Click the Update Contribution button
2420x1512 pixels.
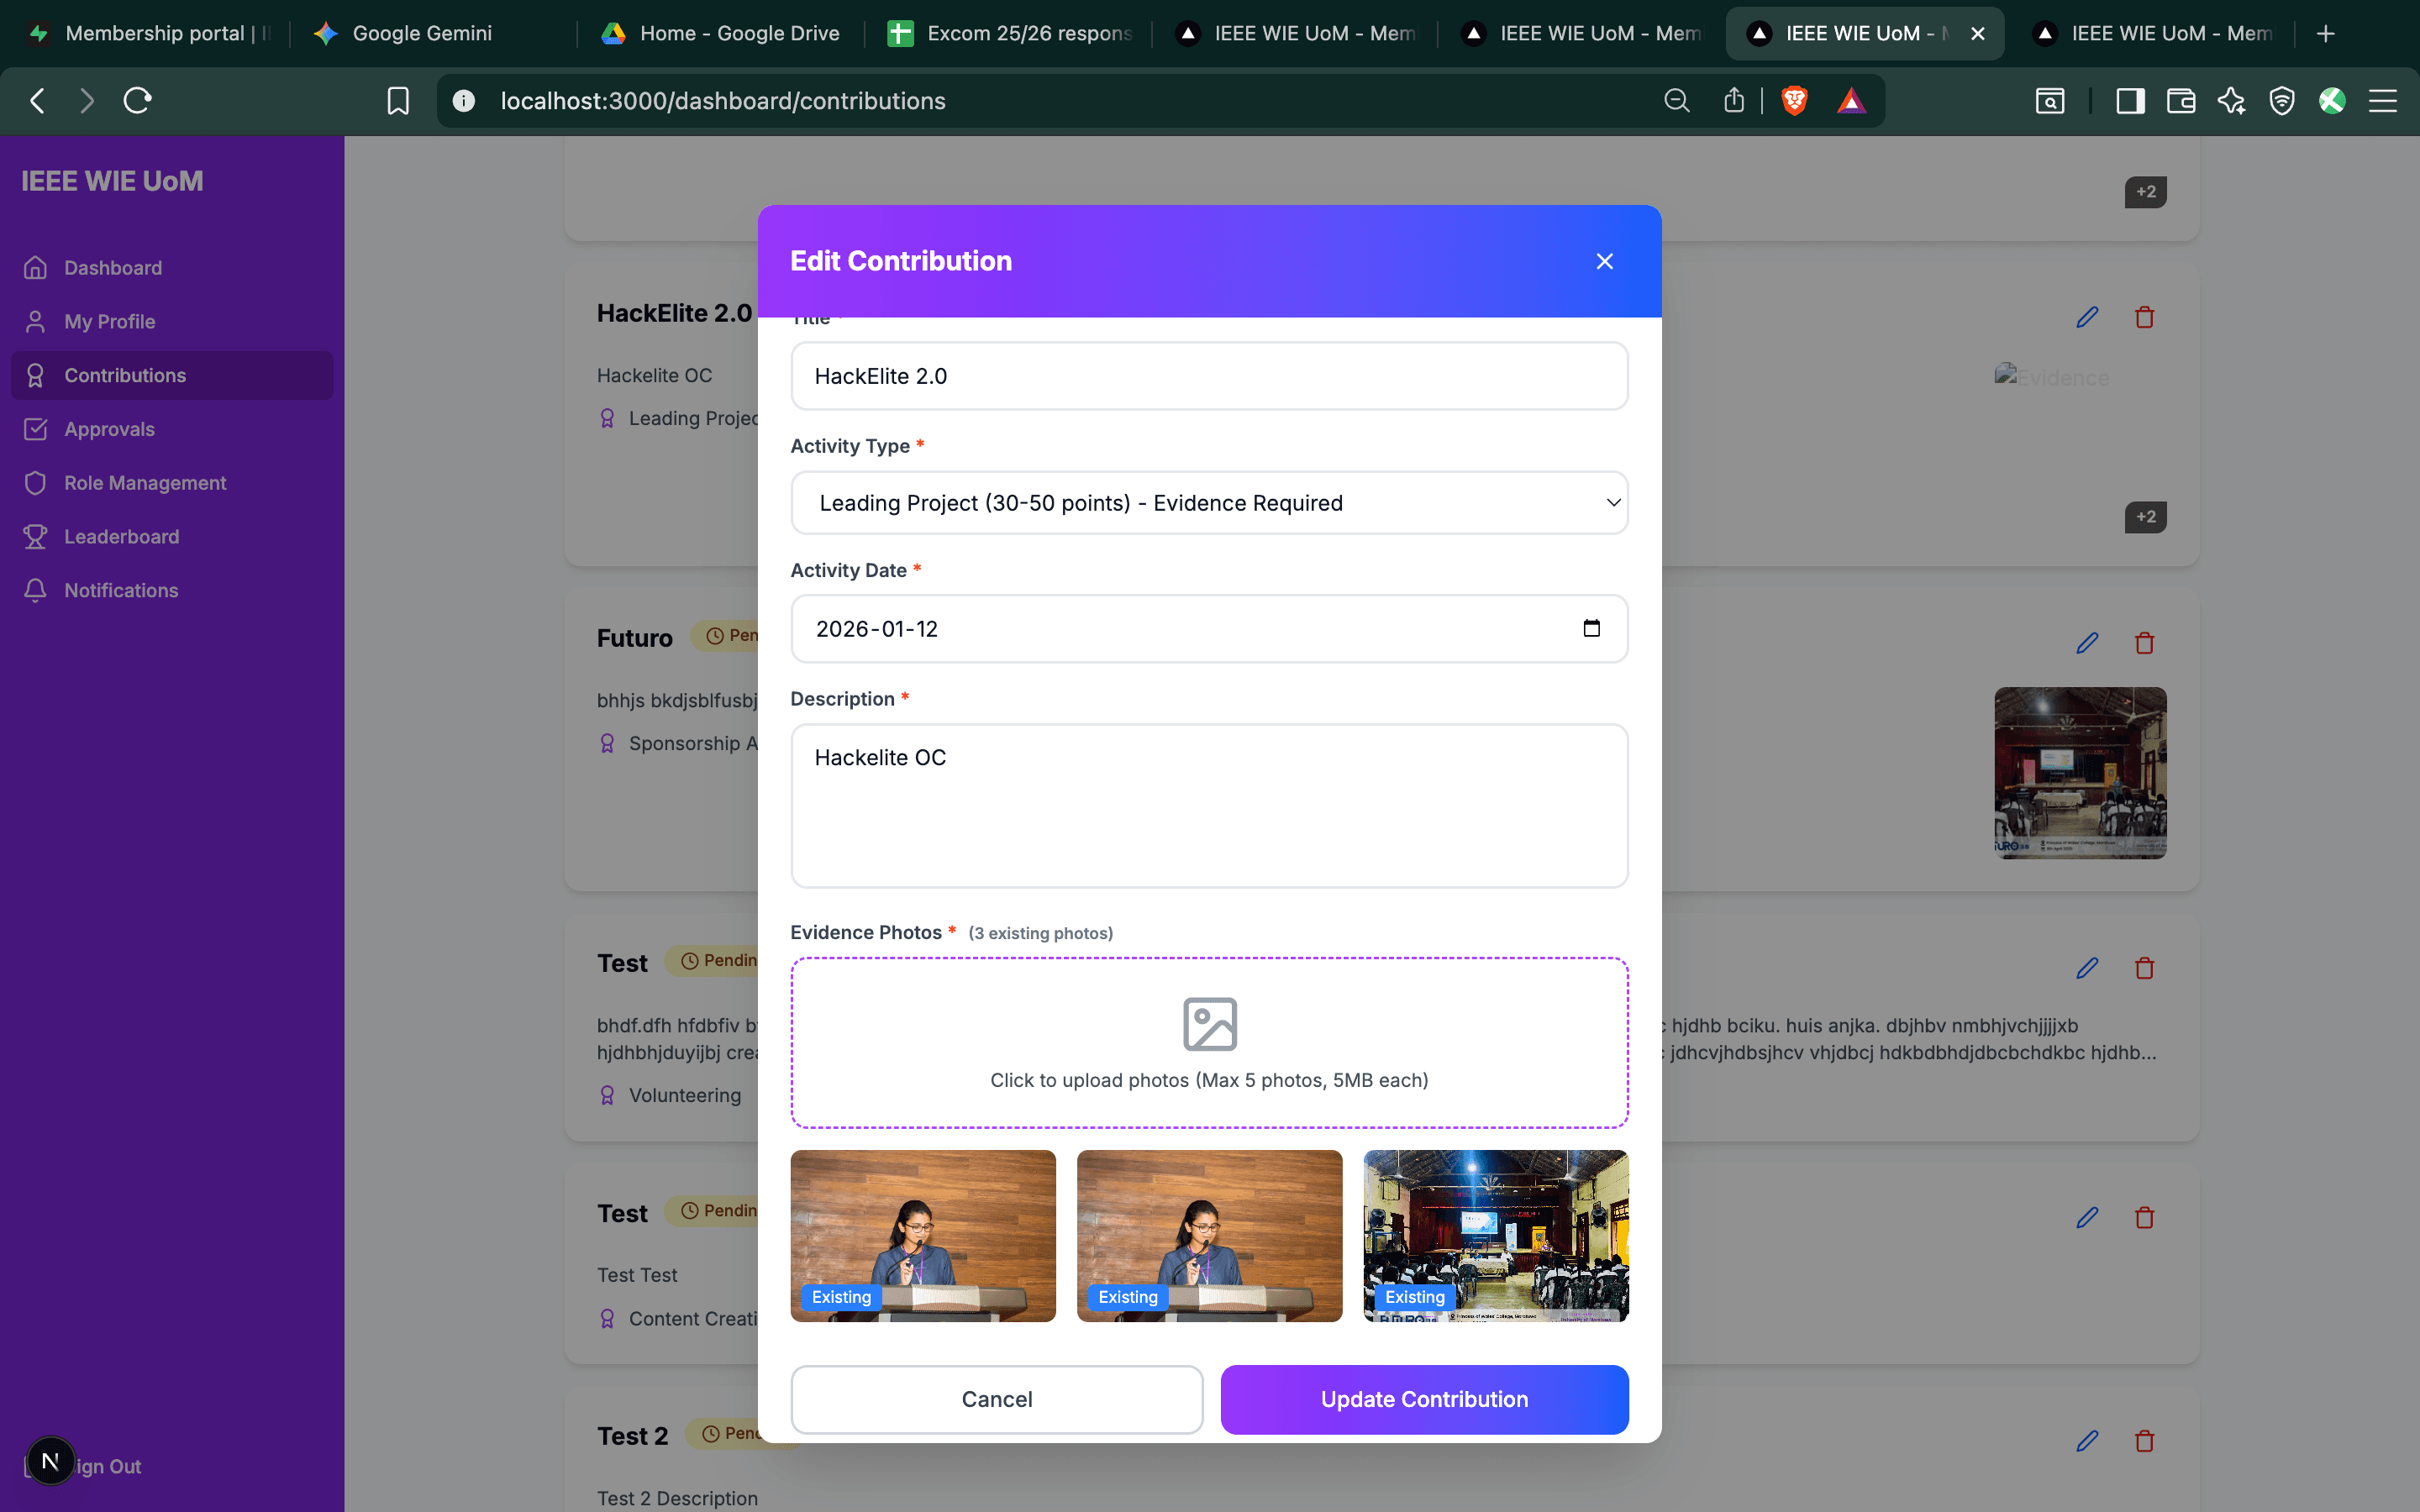[x=1423, y=1399]
